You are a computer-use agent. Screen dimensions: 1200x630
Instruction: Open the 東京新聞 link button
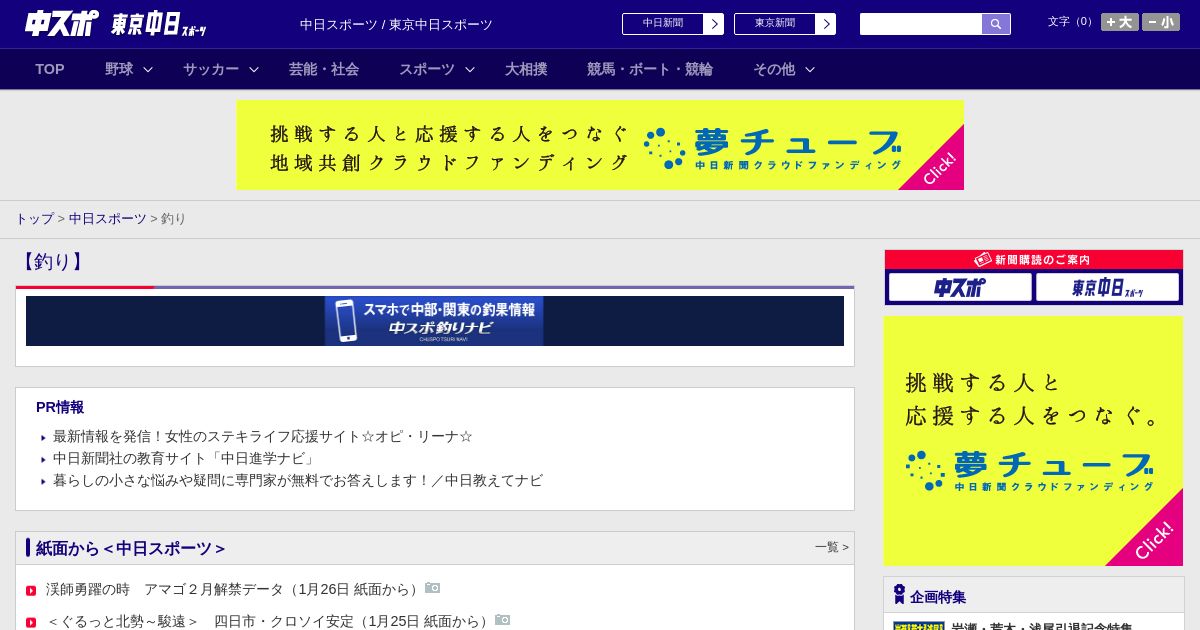click(775, 24)
